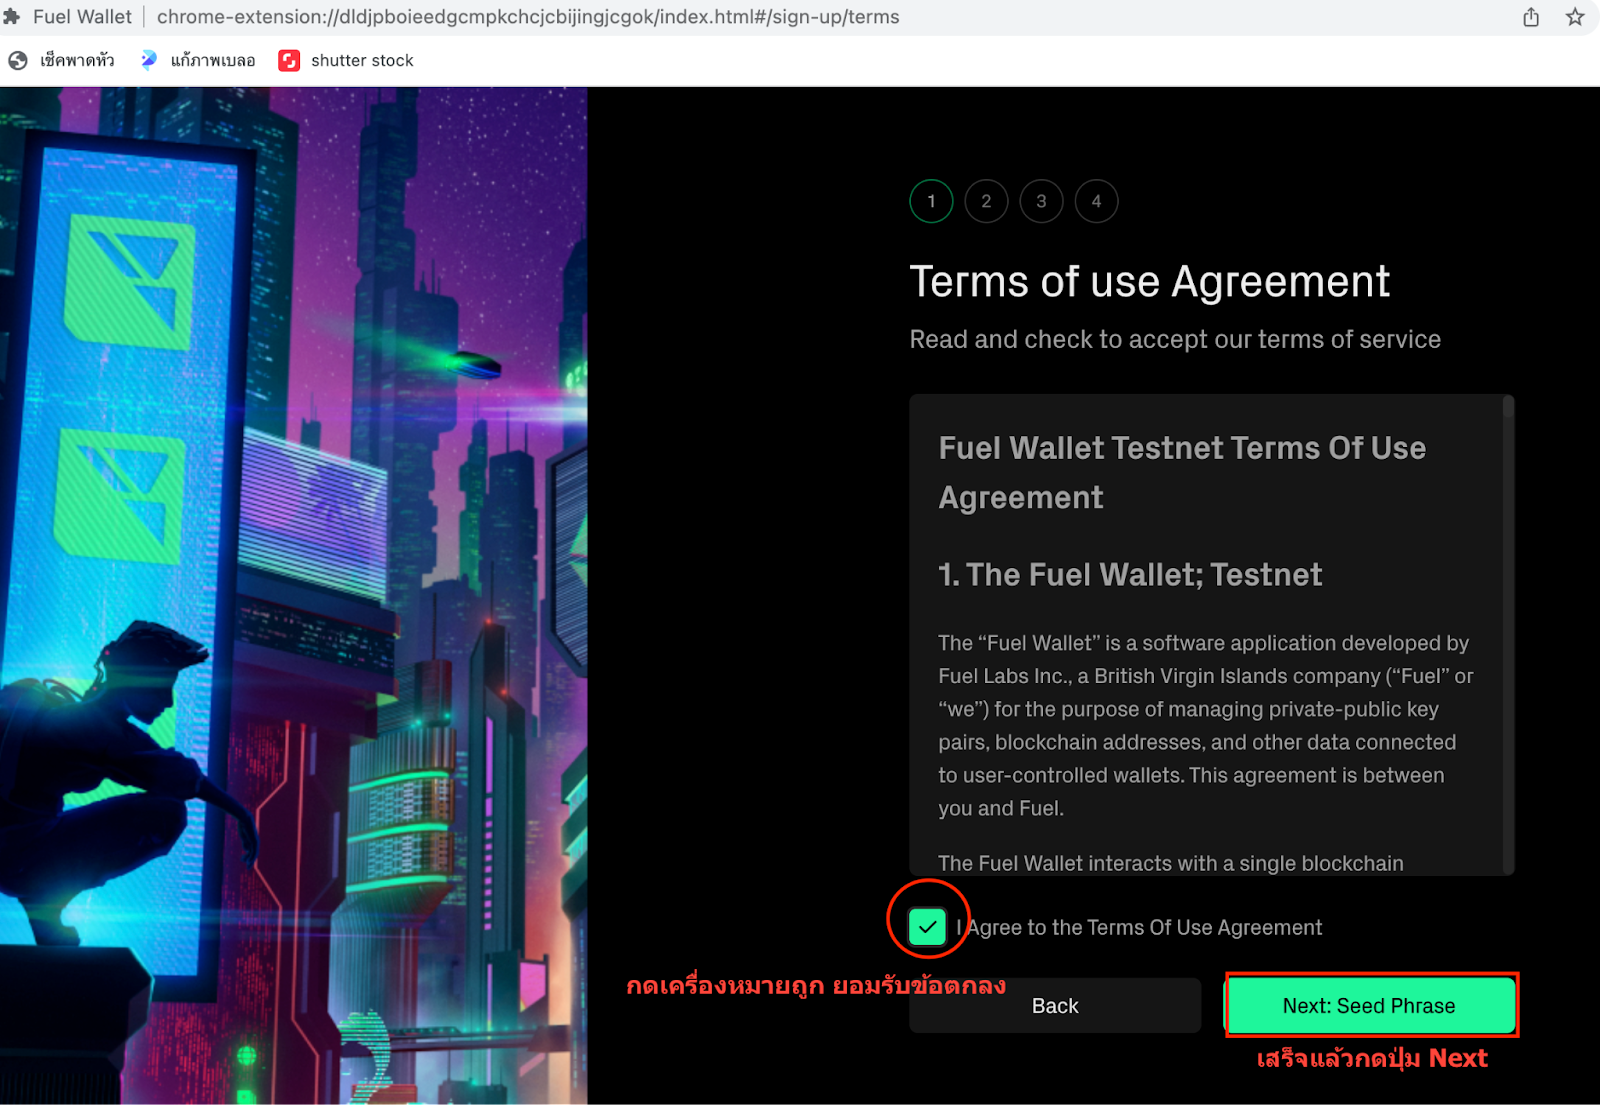
Task: Click the 'I Agree to the Terms' label
Action: pos(1139,928)
